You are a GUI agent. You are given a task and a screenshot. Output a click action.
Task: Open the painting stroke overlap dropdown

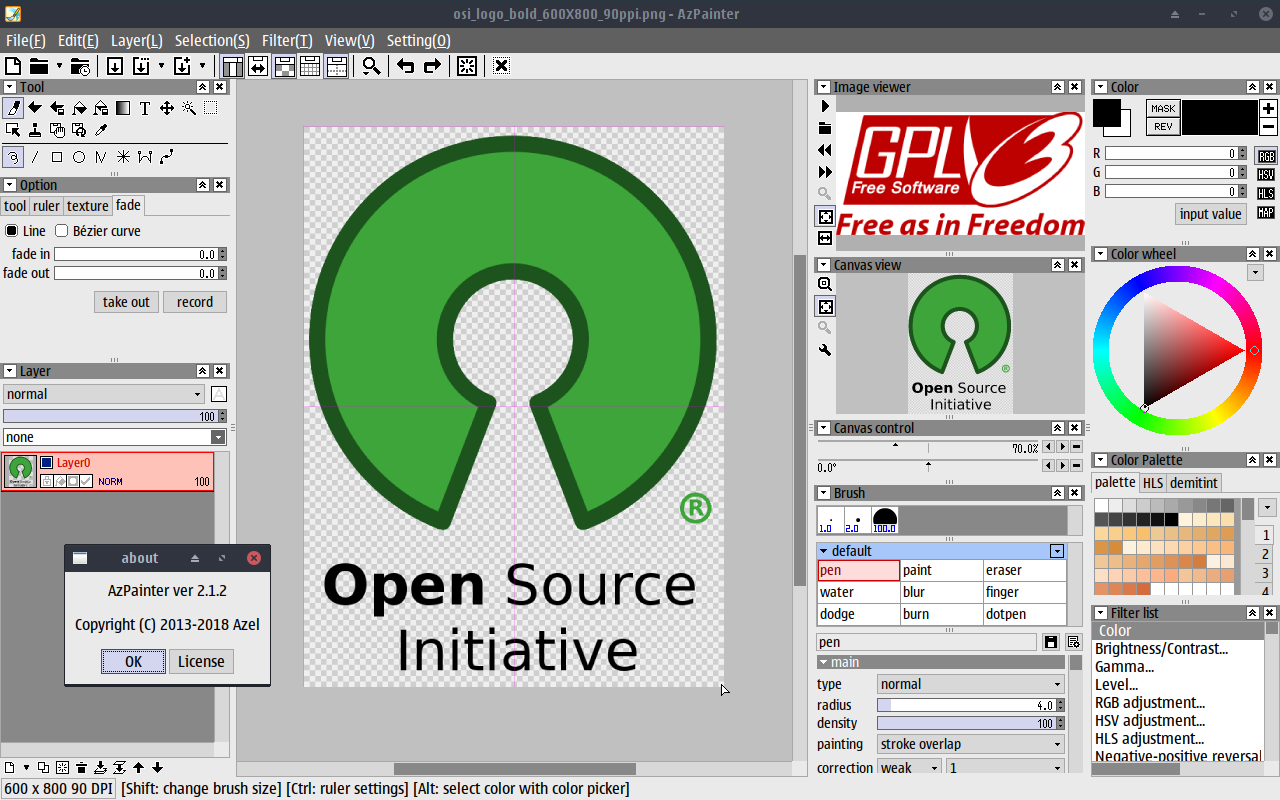(971, 744)
